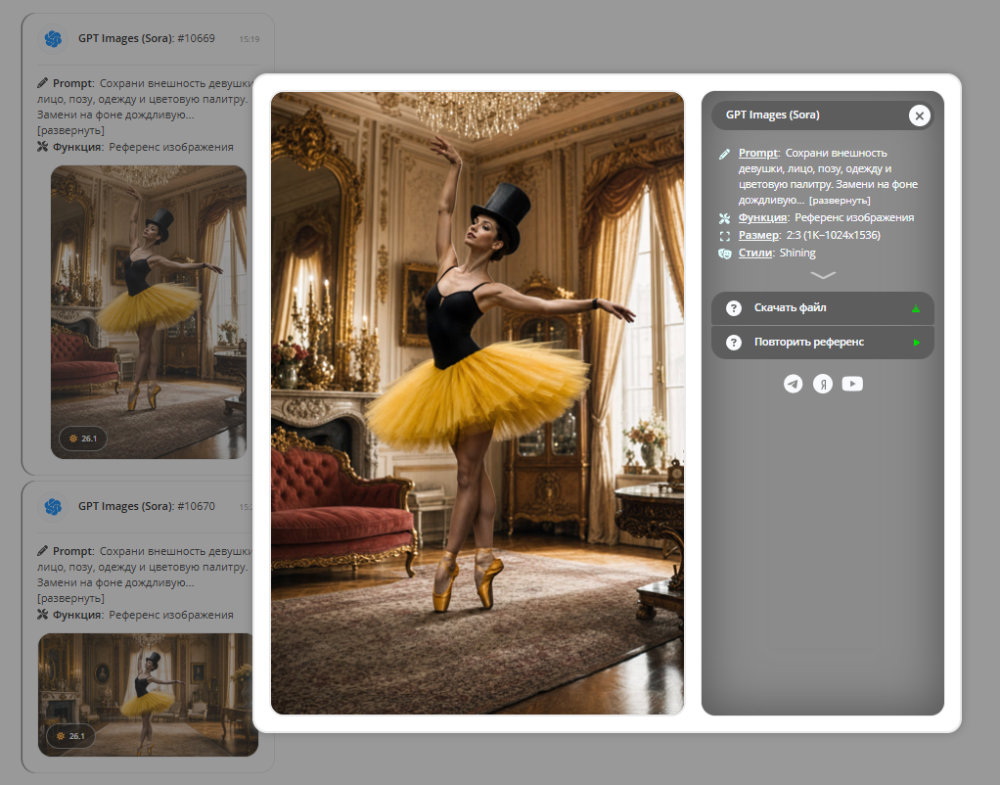The height and width of the screenshot is (785, 1000).
Task: Click the green download arrow icon
Action: (916, 309)
